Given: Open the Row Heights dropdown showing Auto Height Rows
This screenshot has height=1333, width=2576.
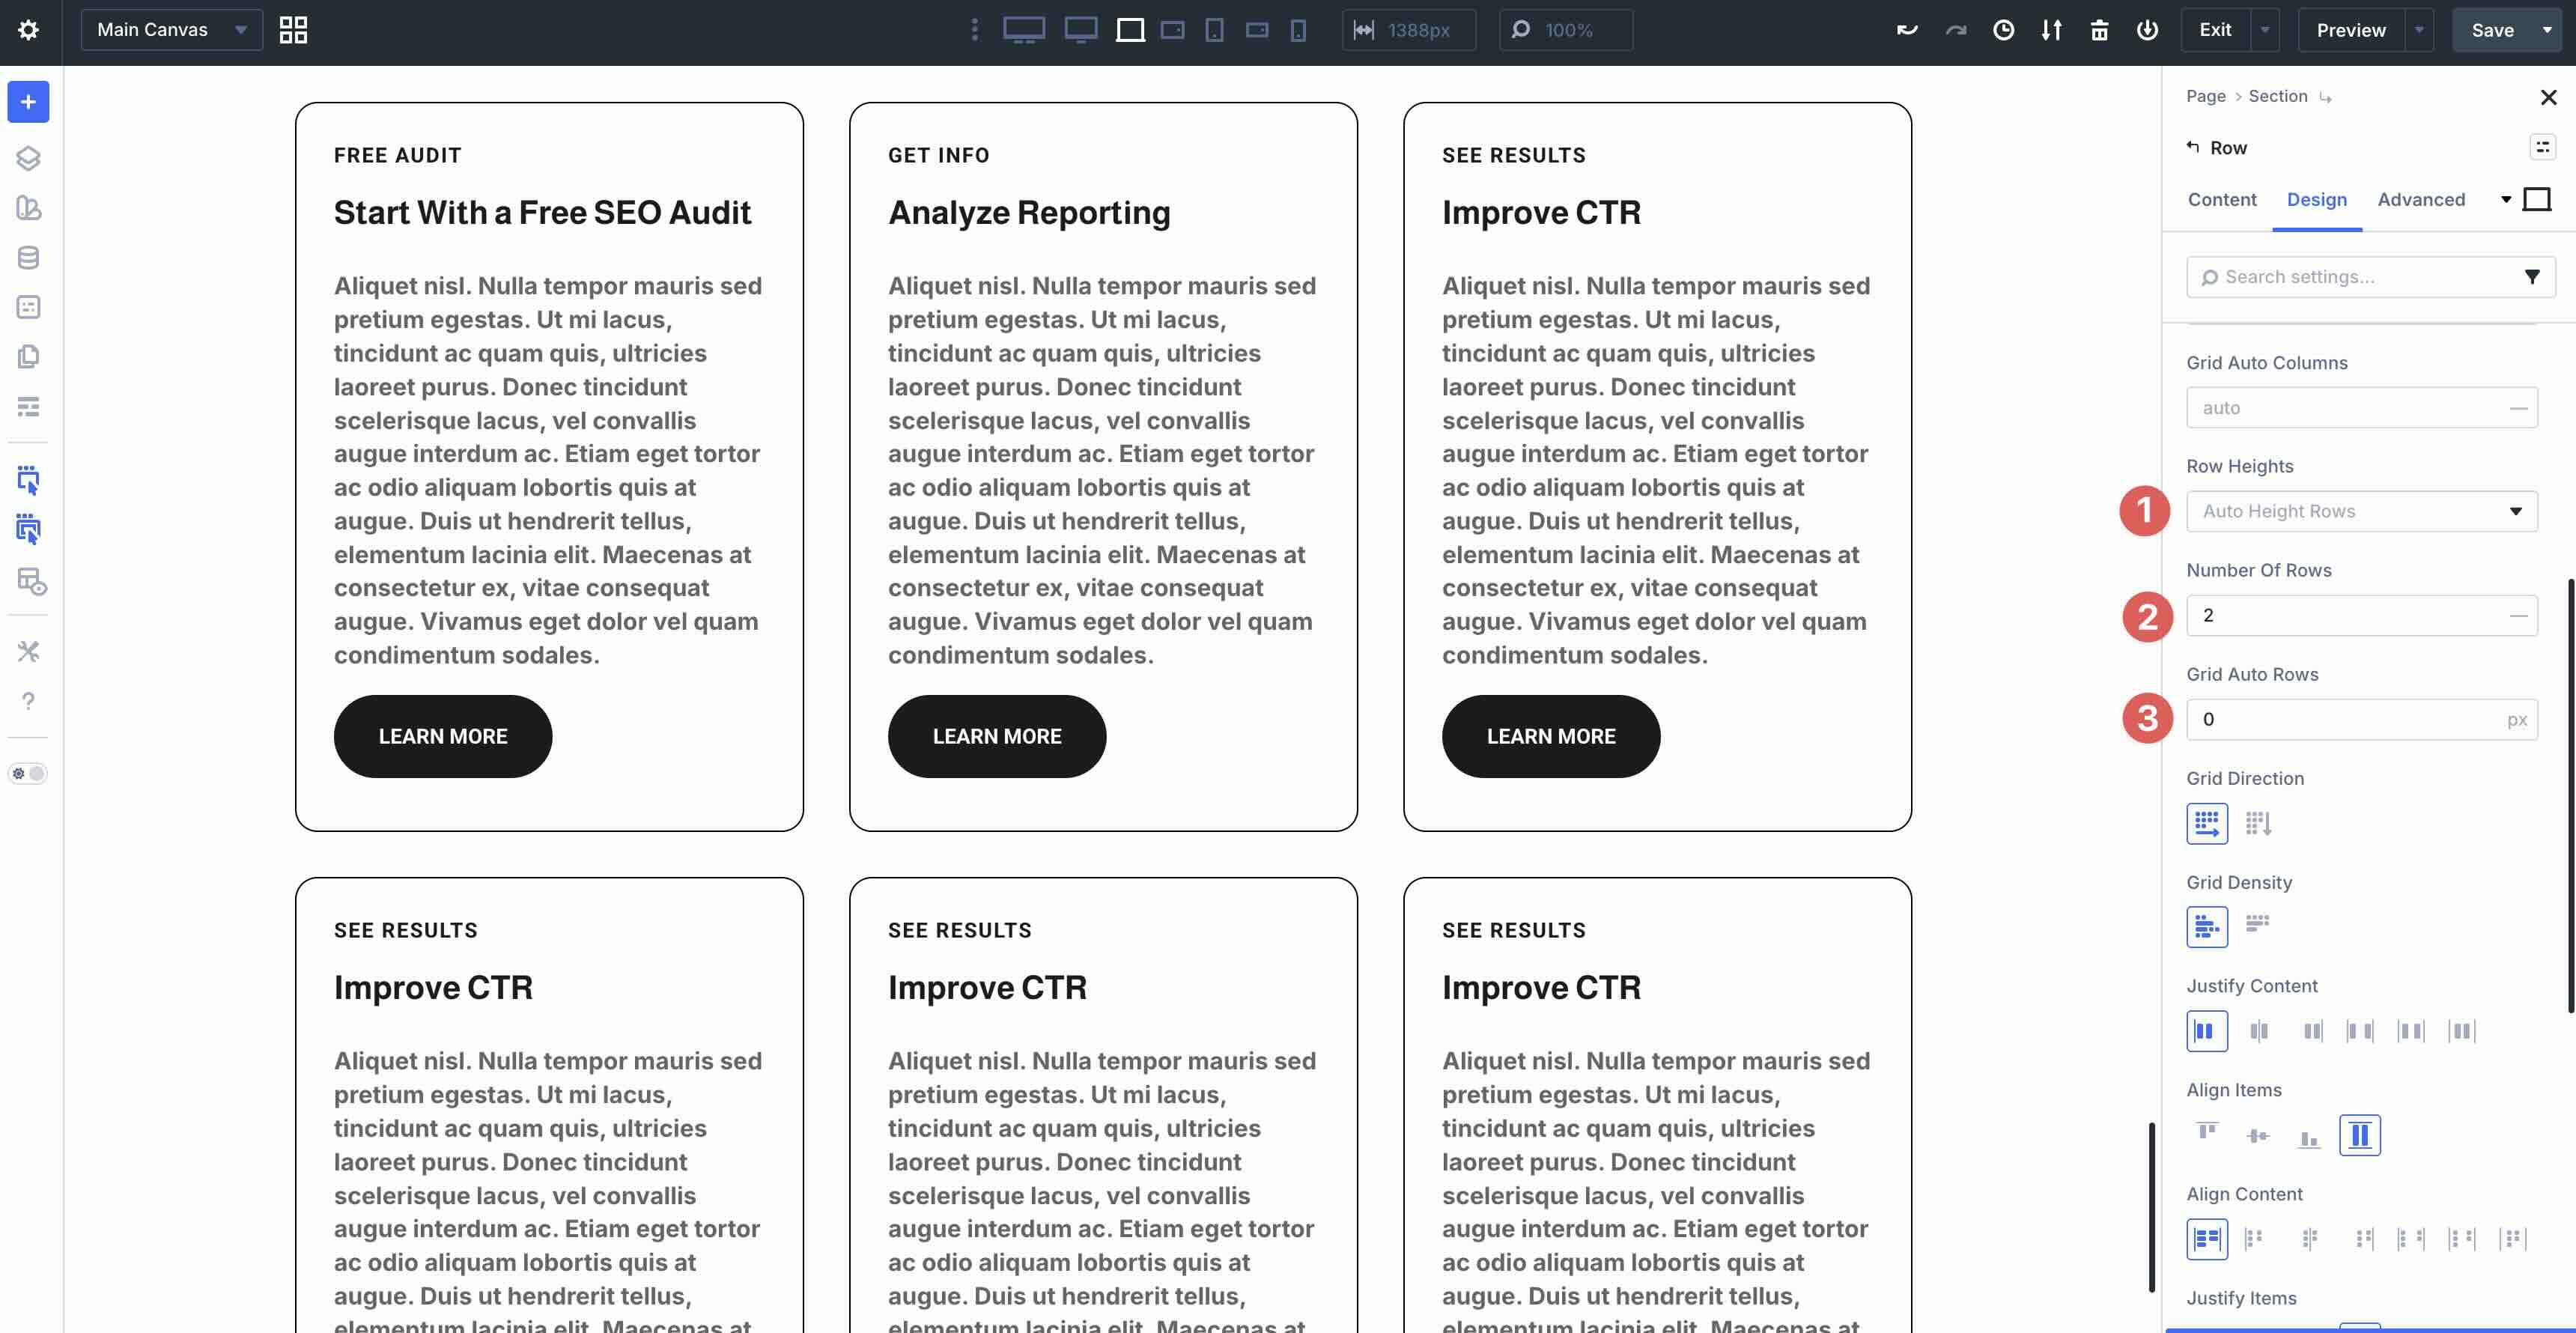Looking at the screenshot, I should point(2362,511).
